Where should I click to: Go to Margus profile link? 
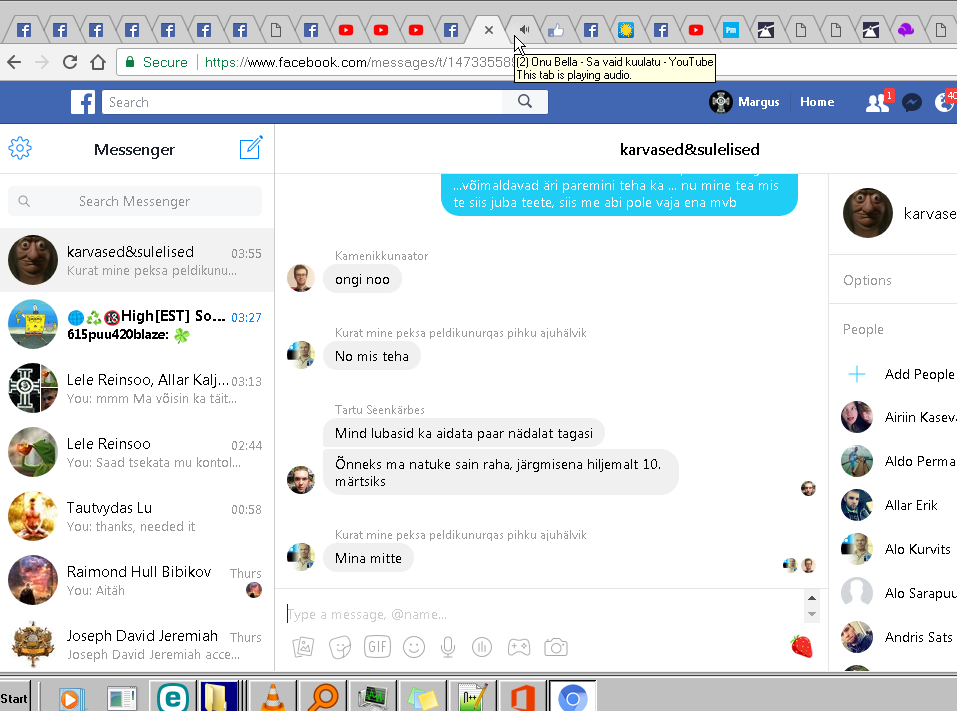745,102
